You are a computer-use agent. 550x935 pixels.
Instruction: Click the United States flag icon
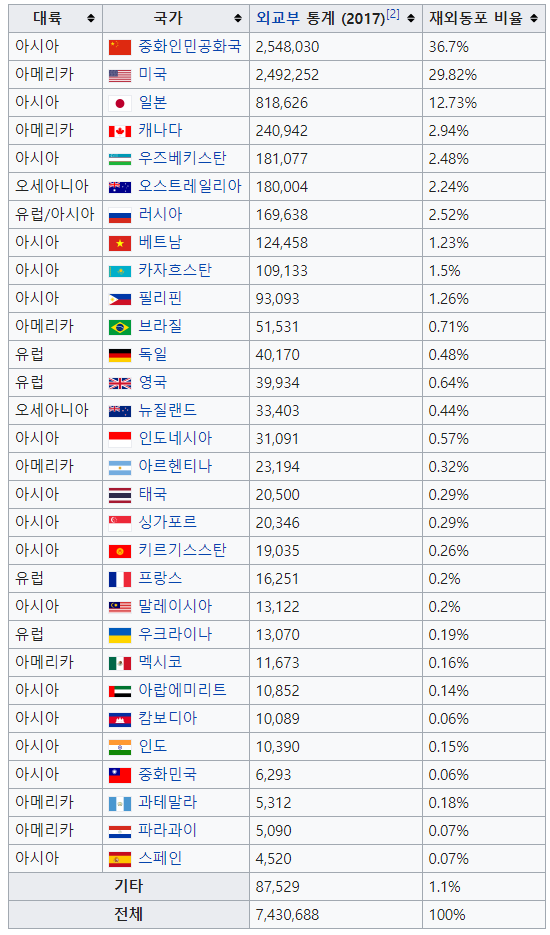(120, 75)
